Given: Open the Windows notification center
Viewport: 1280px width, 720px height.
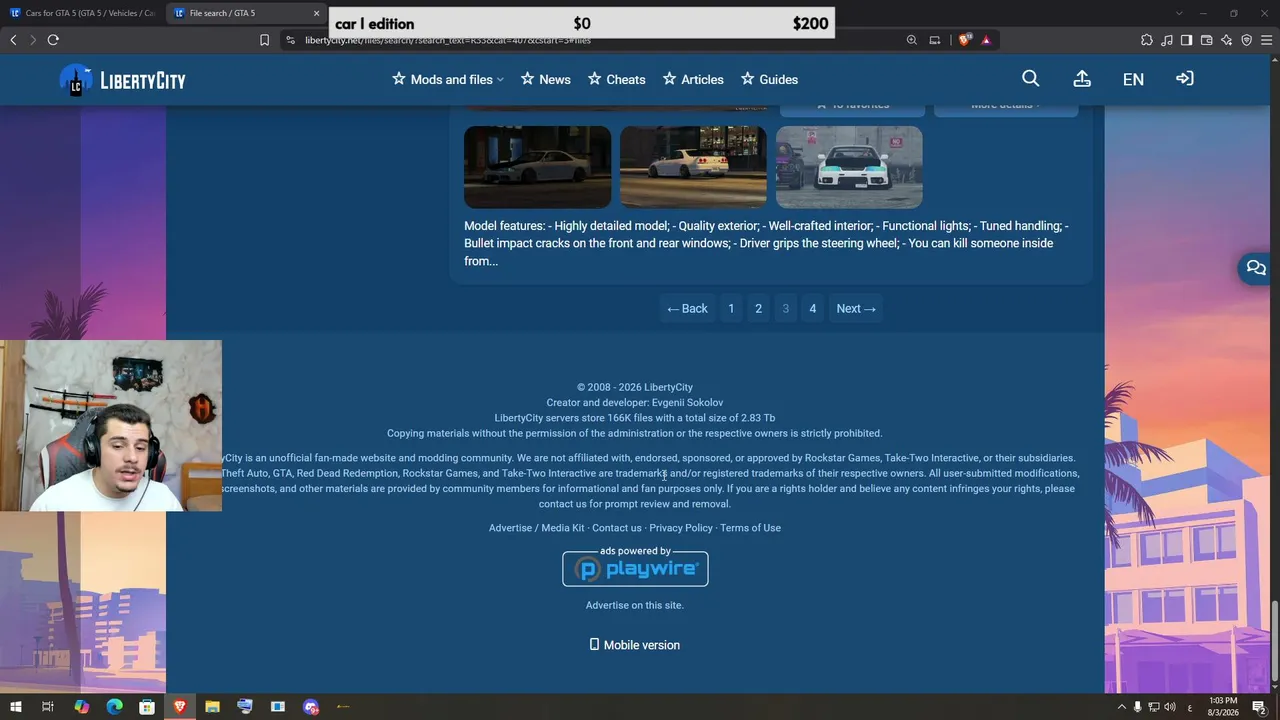Looking at the screenshot, I should [x=1259, y=707].
